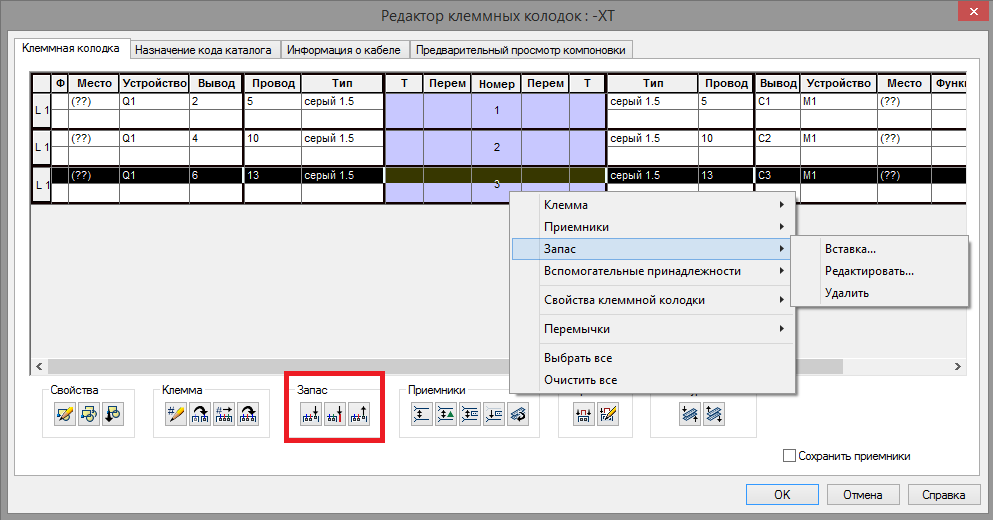Expand the Перемычки submenu arrow

point(781,329)
